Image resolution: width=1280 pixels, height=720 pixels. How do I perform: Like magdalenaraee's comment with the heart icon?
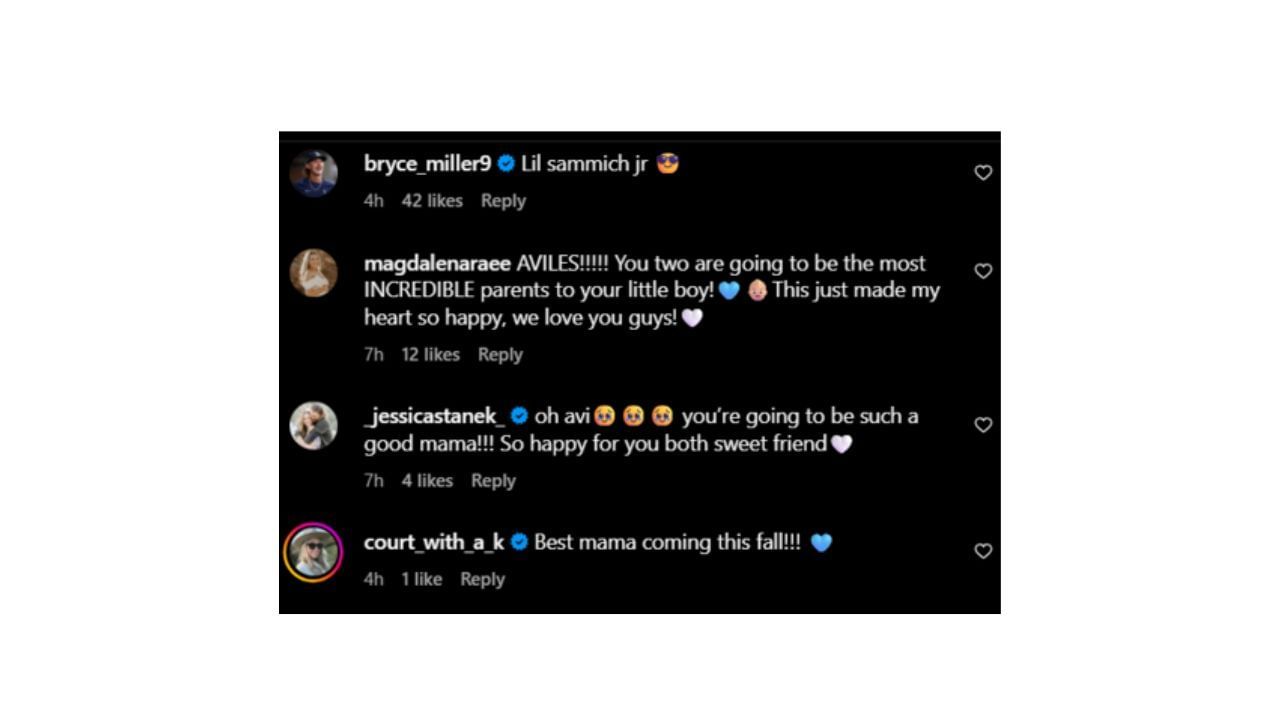click(983, 271)
